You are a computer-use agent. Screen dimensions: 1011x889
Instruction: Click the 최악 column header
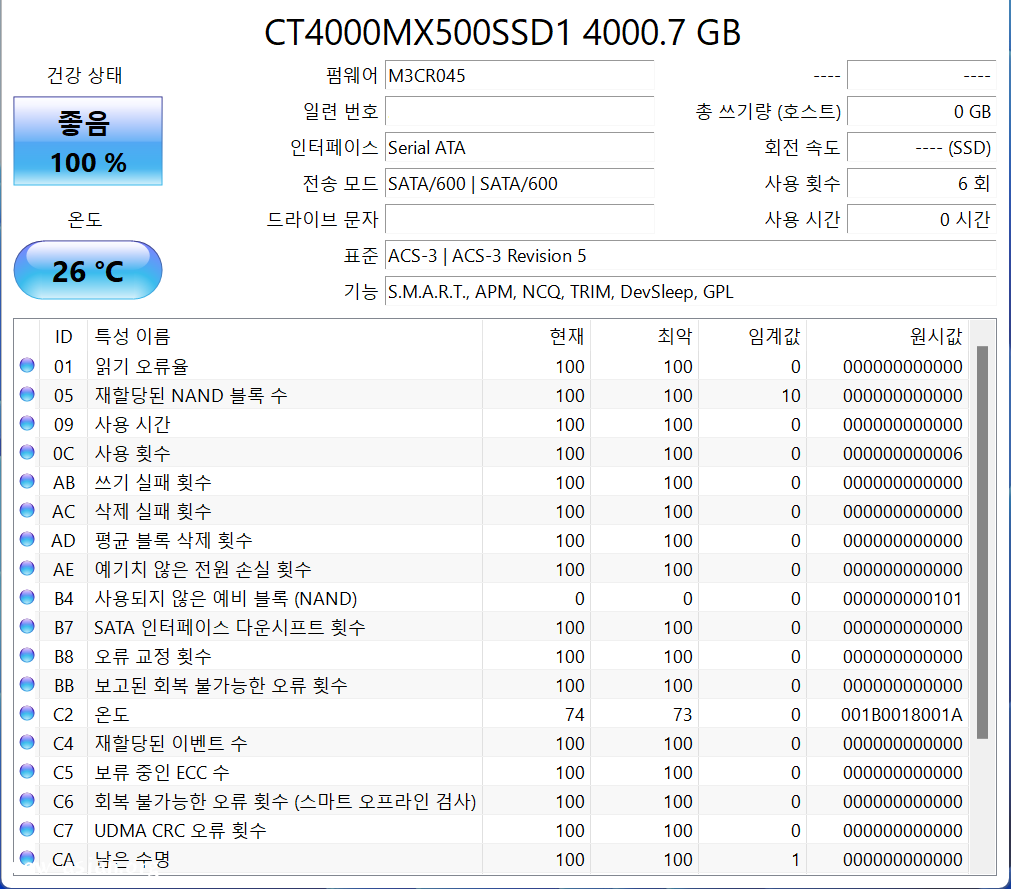(x=644, y=336)
